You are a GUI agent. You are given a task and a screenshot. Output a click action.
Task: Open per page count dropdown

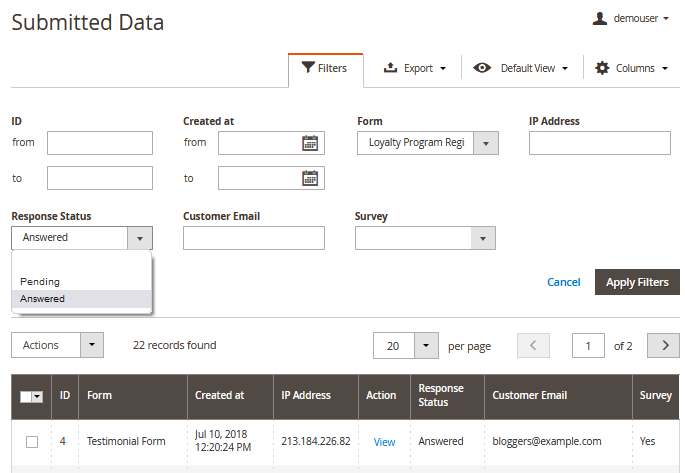pos(427,346)
